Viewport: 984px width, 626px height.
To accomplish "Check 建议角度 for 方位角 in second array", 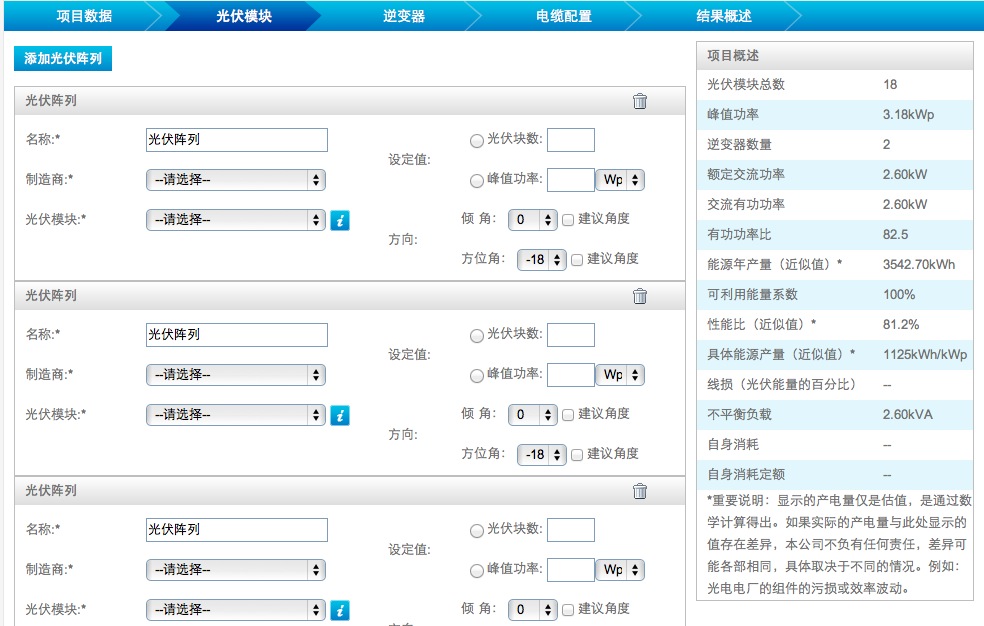I will [x=577, y=455].
